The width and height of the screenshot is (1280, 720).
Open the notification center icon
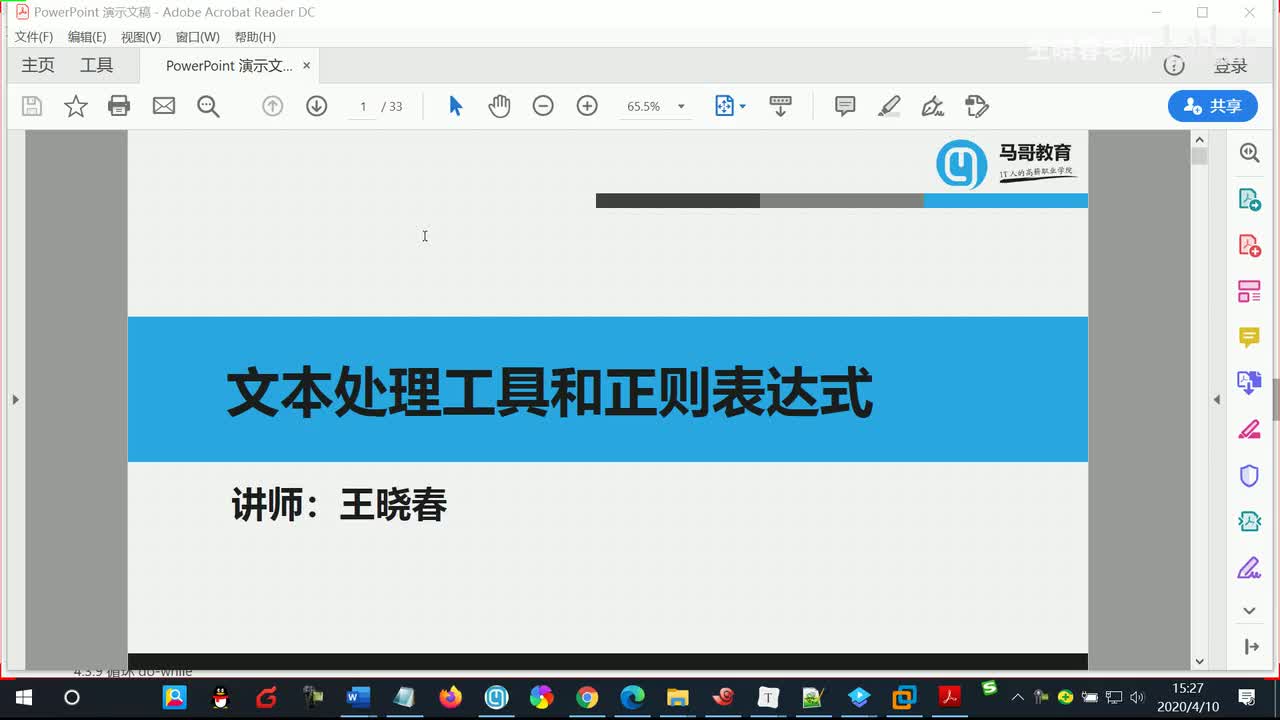pos(1247,697)
